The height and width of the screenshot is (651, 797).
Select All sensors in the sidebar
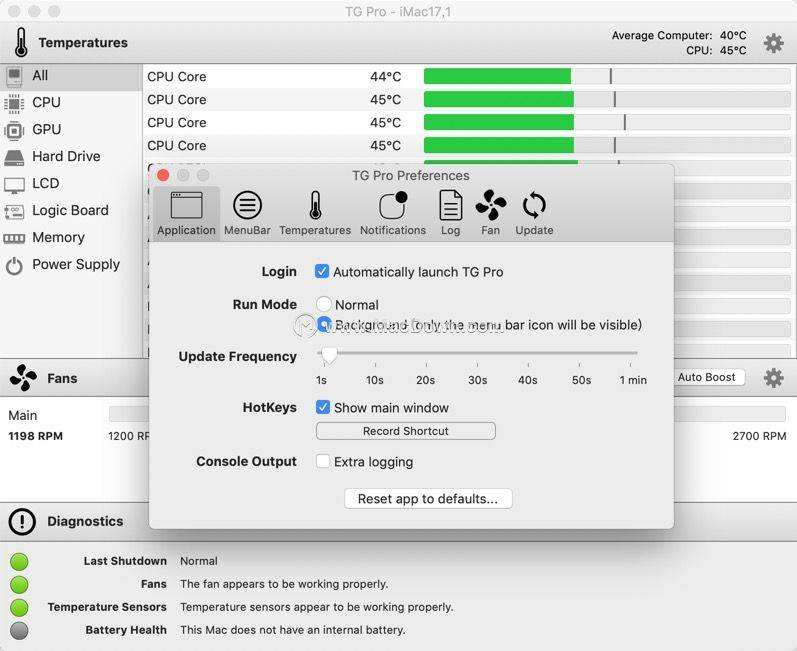(71, 76)
